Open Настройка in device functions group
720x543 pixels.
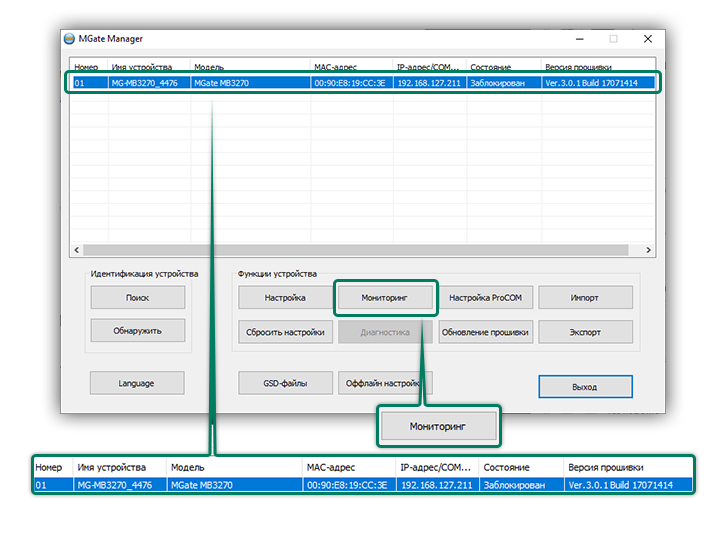pos(284,297)
